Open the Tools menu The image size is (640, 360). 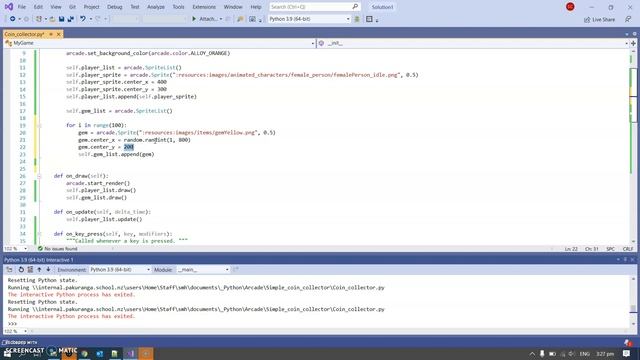178,7
